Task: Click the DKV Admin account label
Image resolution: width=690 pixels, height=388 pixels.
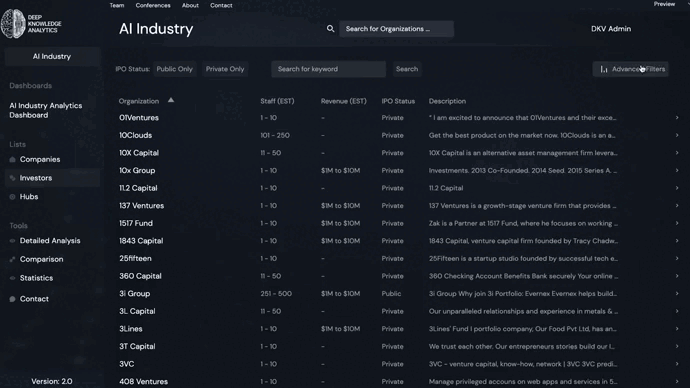Action: [x=611, y=29]
